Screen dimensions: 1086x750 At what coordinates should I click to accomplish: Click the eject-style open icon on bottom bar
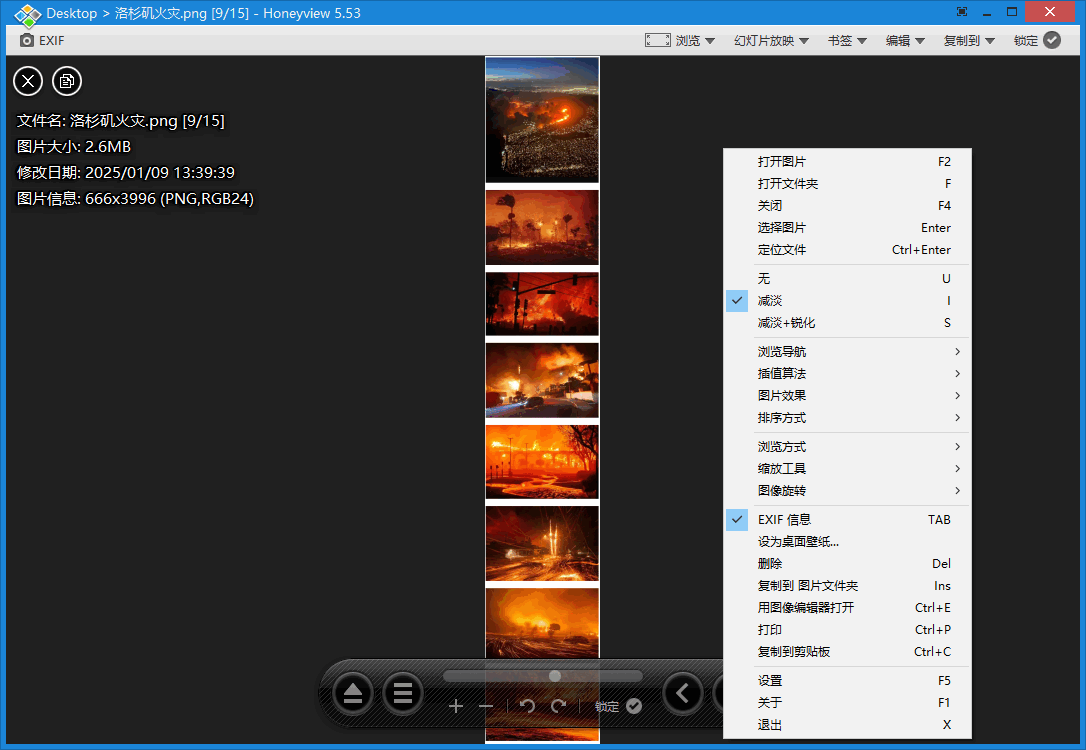click(351, 692)
